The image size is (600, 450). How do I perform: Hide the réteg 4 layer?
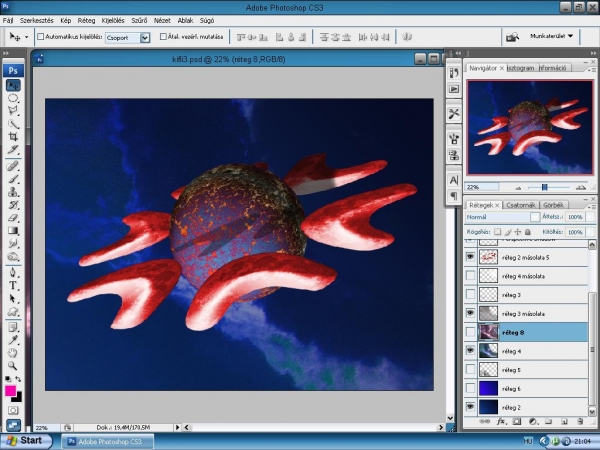(470, 351)
